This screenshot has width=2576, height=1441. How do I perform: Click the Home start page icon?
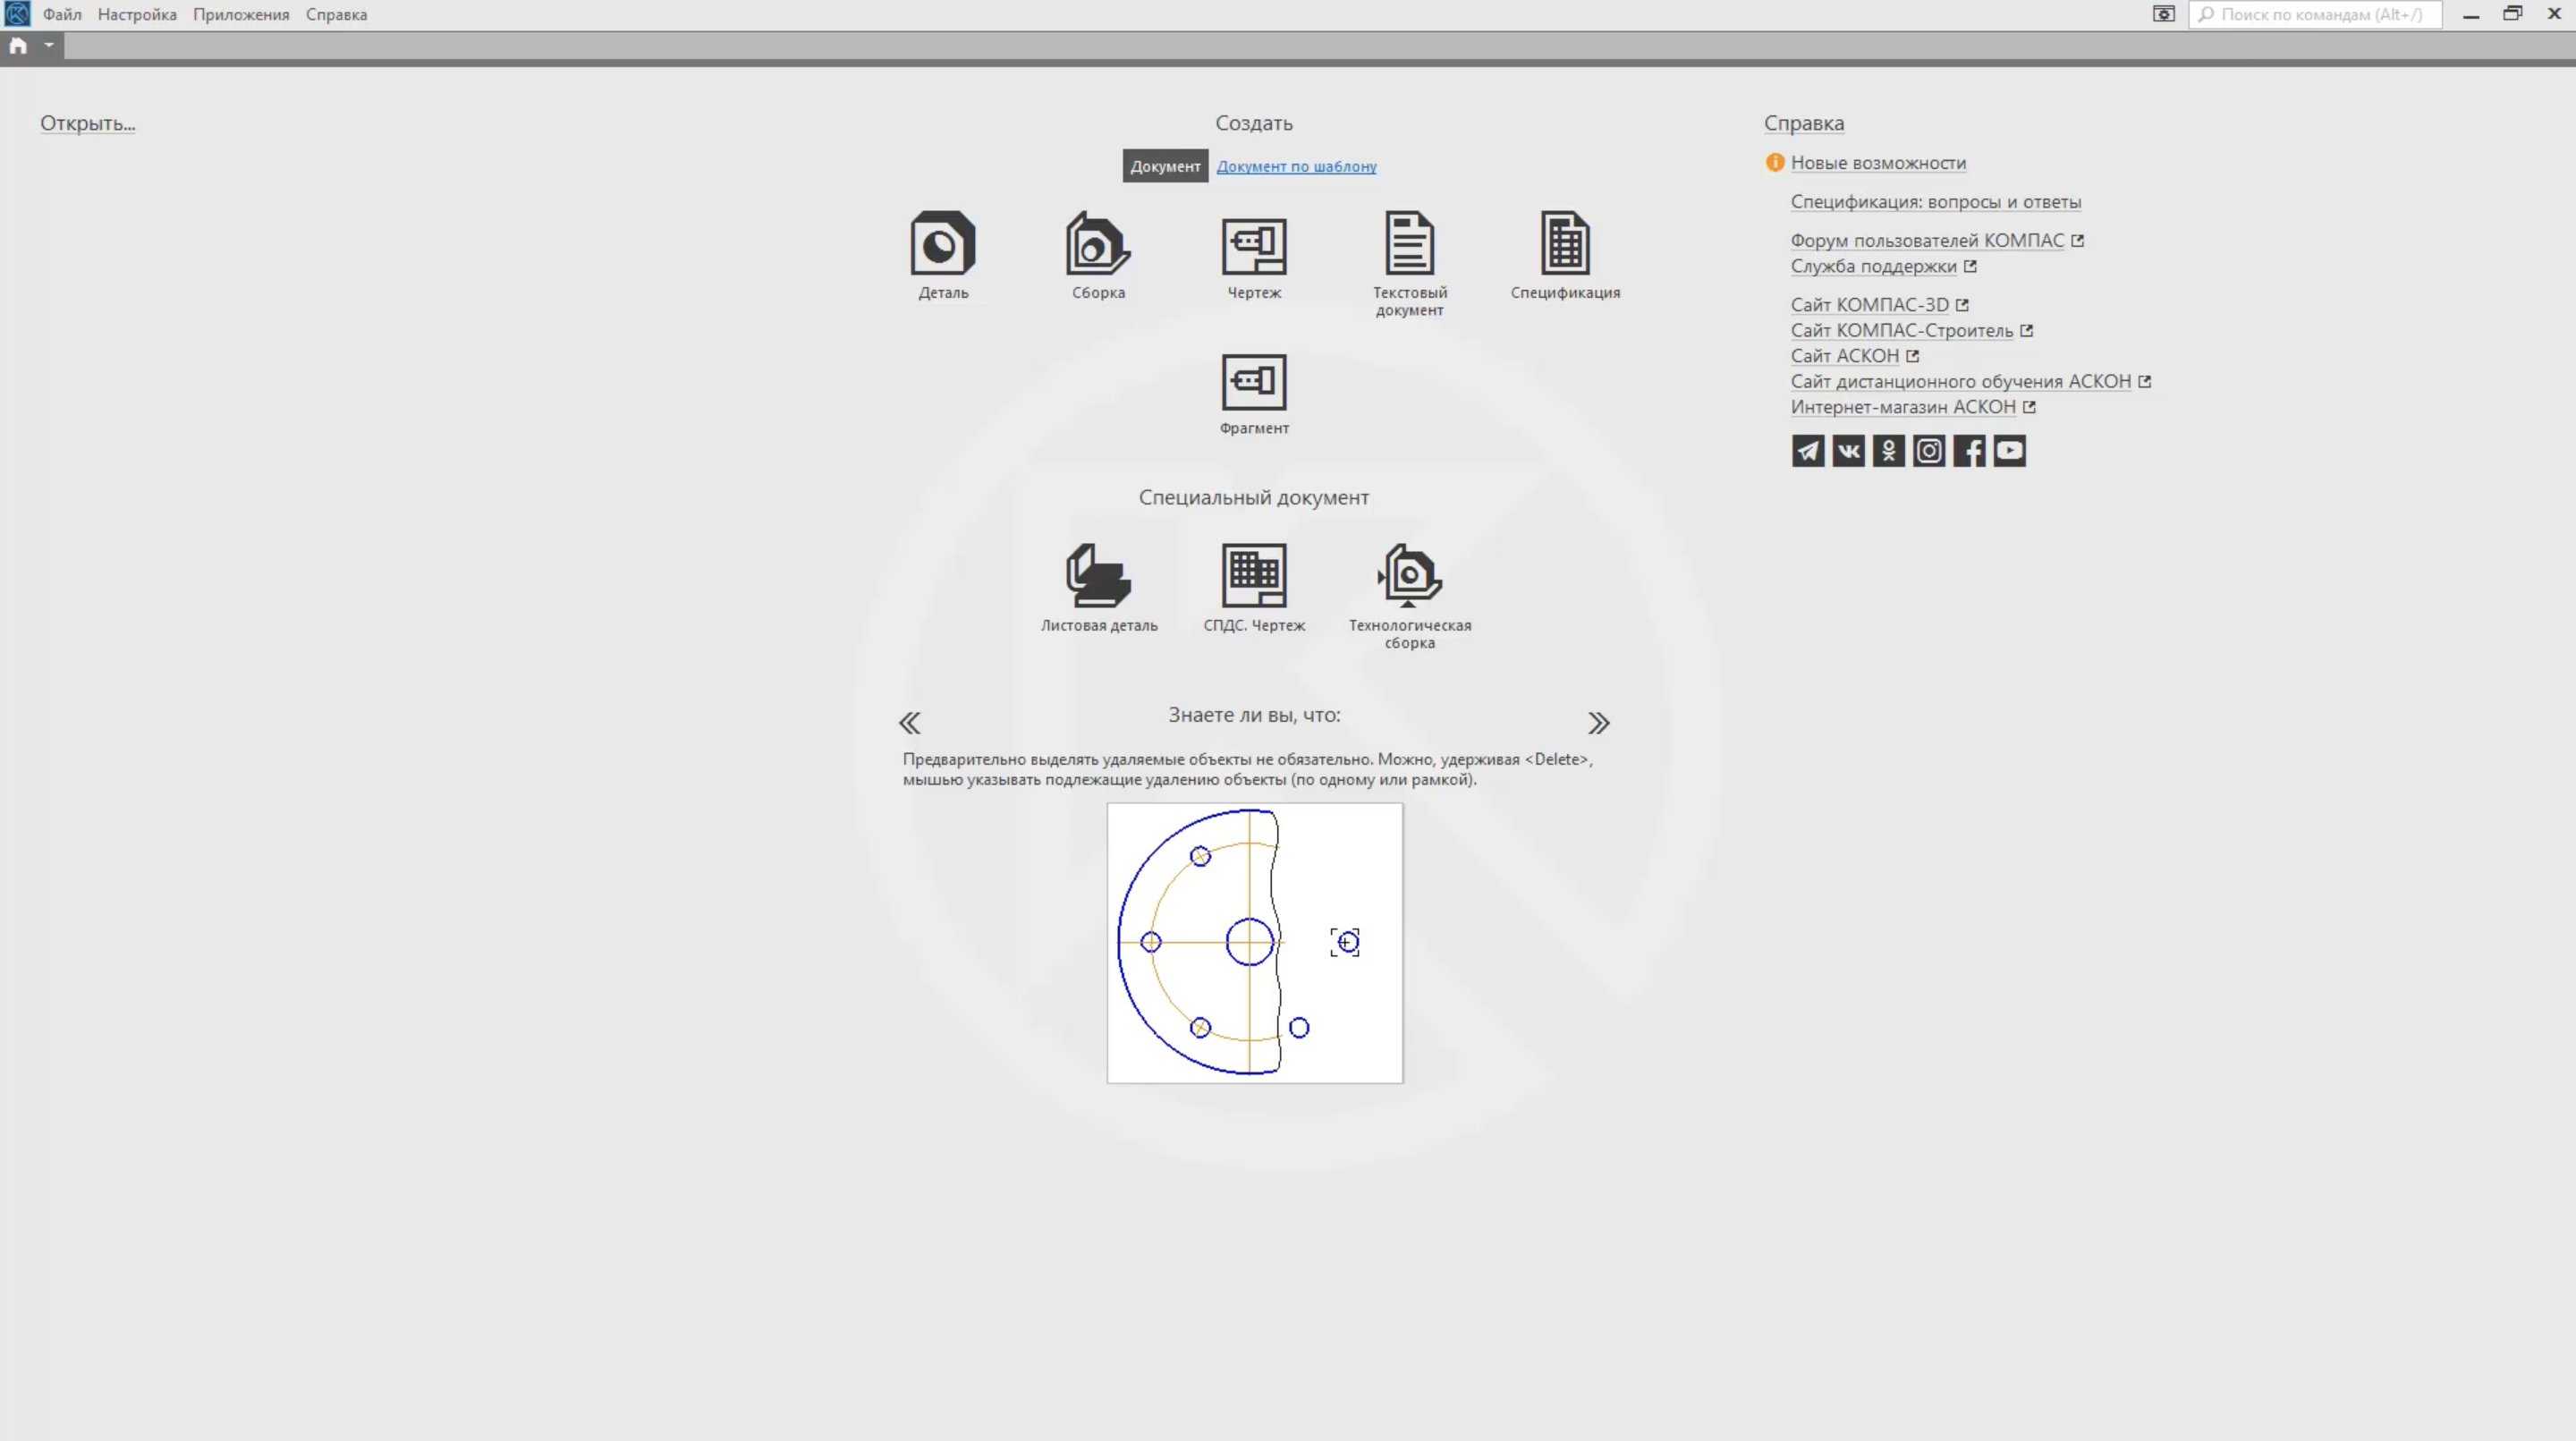(x=18, y=46)
